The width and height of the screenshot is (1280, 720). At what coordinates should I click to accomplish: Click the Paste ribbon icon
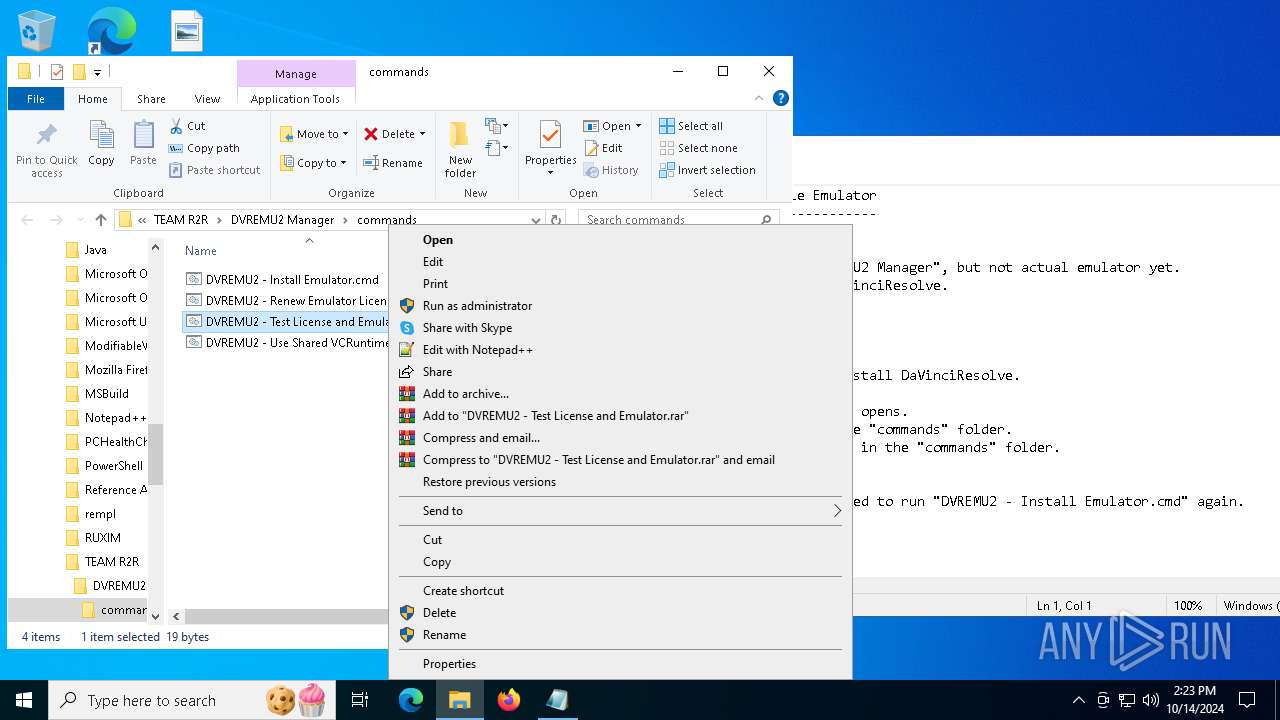143,143
